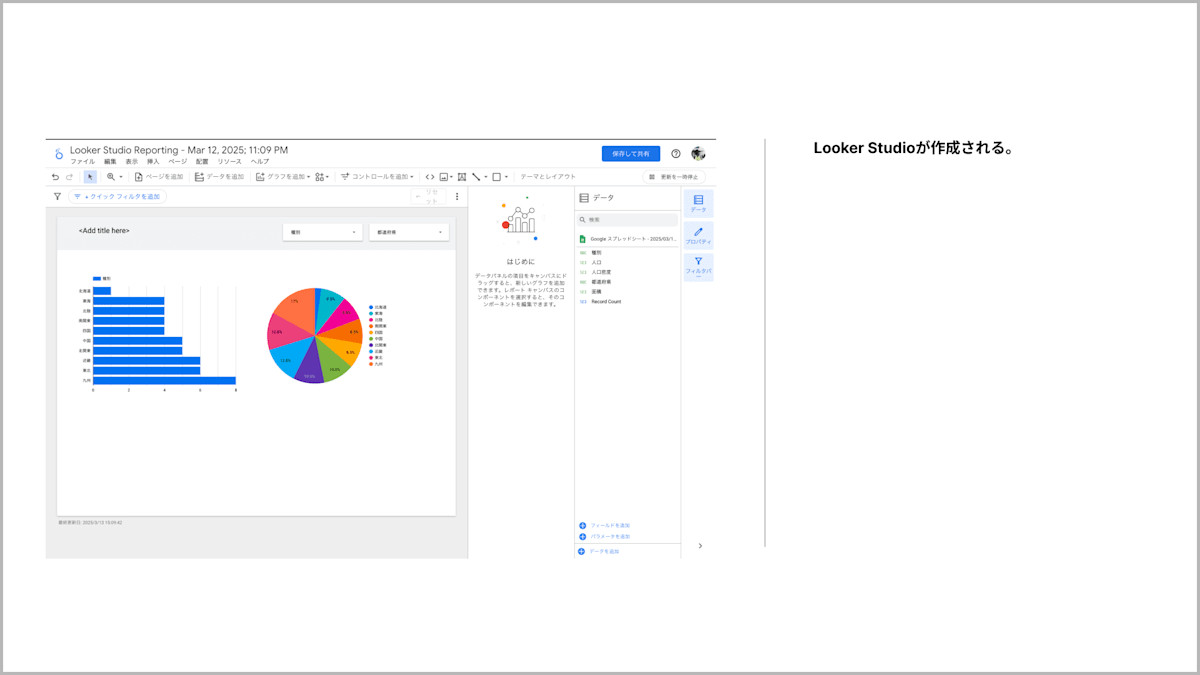This screenshot has height=675, width=1200.
Task: Open the community visualizations dropdown
Action: [322, 177]
